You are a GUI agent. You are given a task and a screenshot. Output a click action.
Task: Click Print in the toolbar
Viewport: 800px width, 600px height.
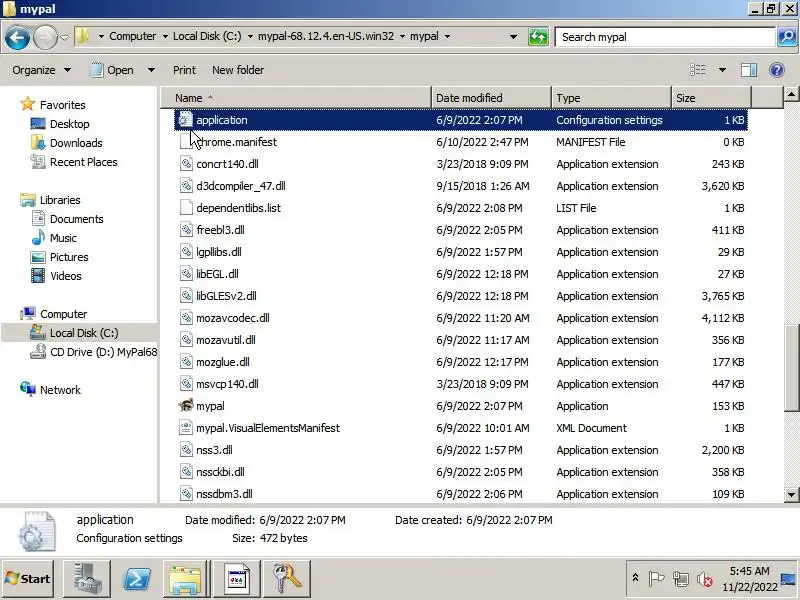184,70
